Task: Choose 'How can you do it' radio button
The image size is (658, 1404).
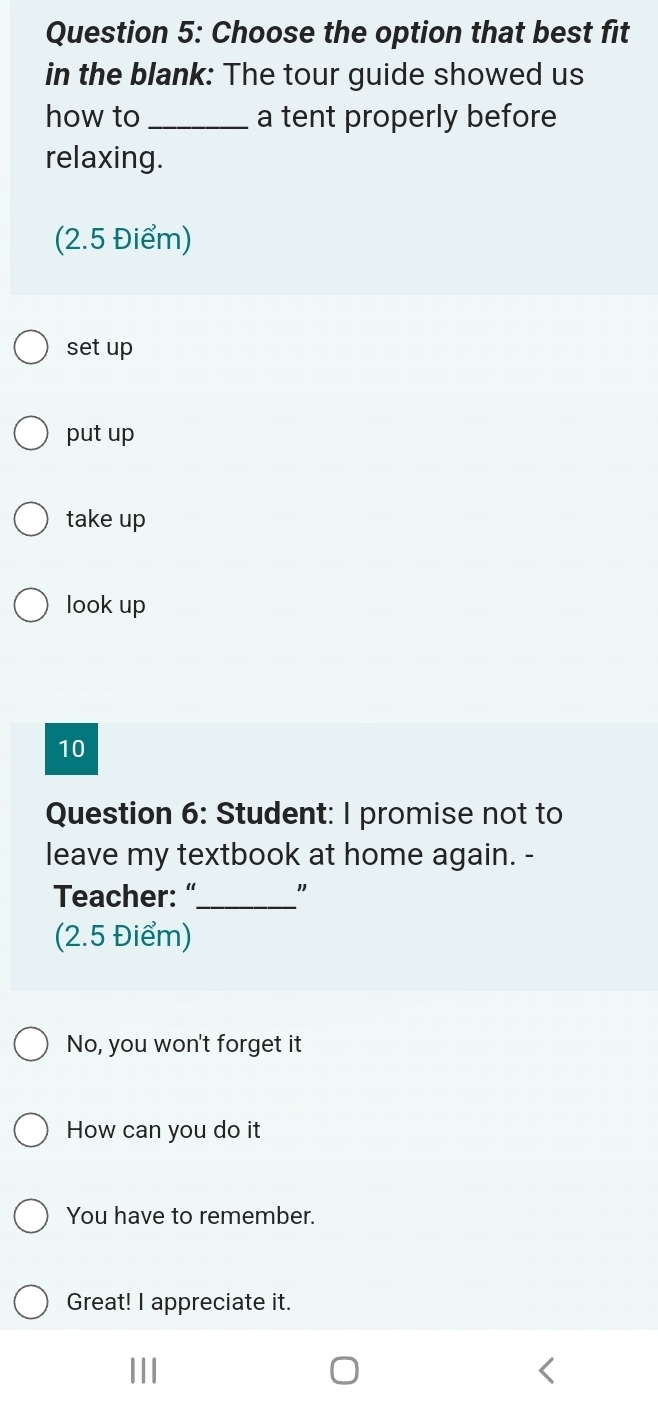Action: [x=31, y=1131]
